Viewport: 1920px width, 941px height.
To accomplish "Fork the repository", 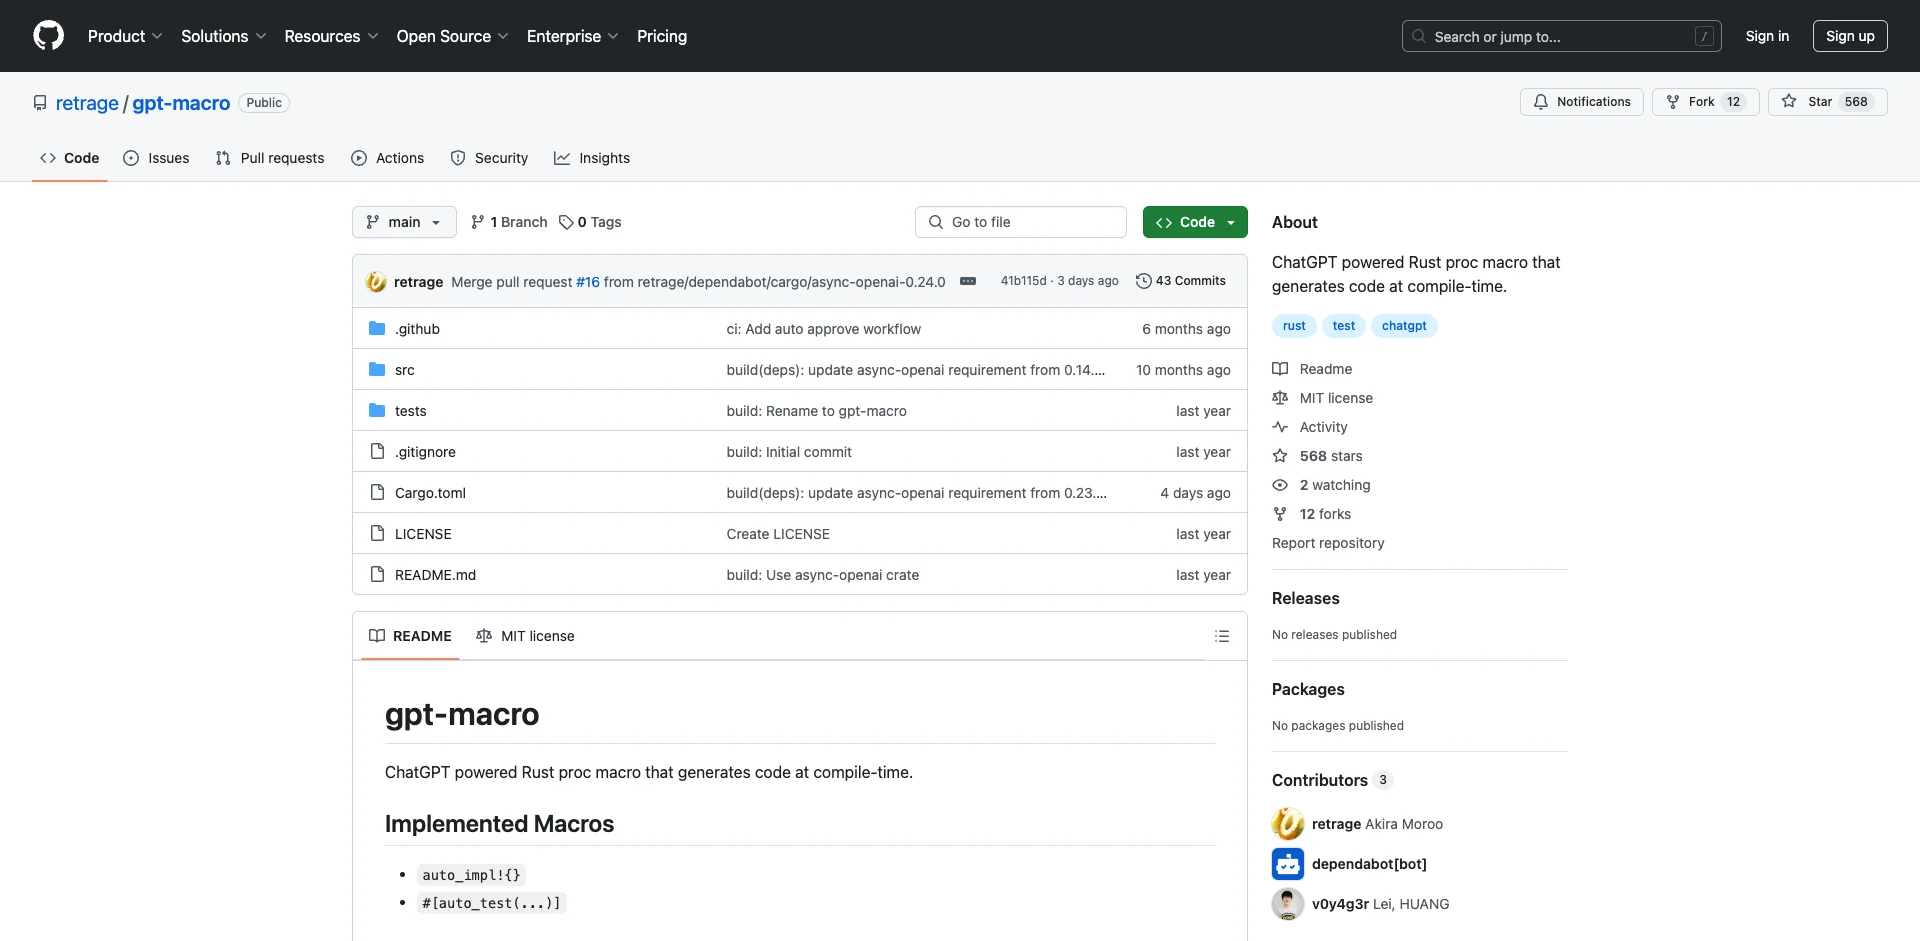I will [1705, 102].
